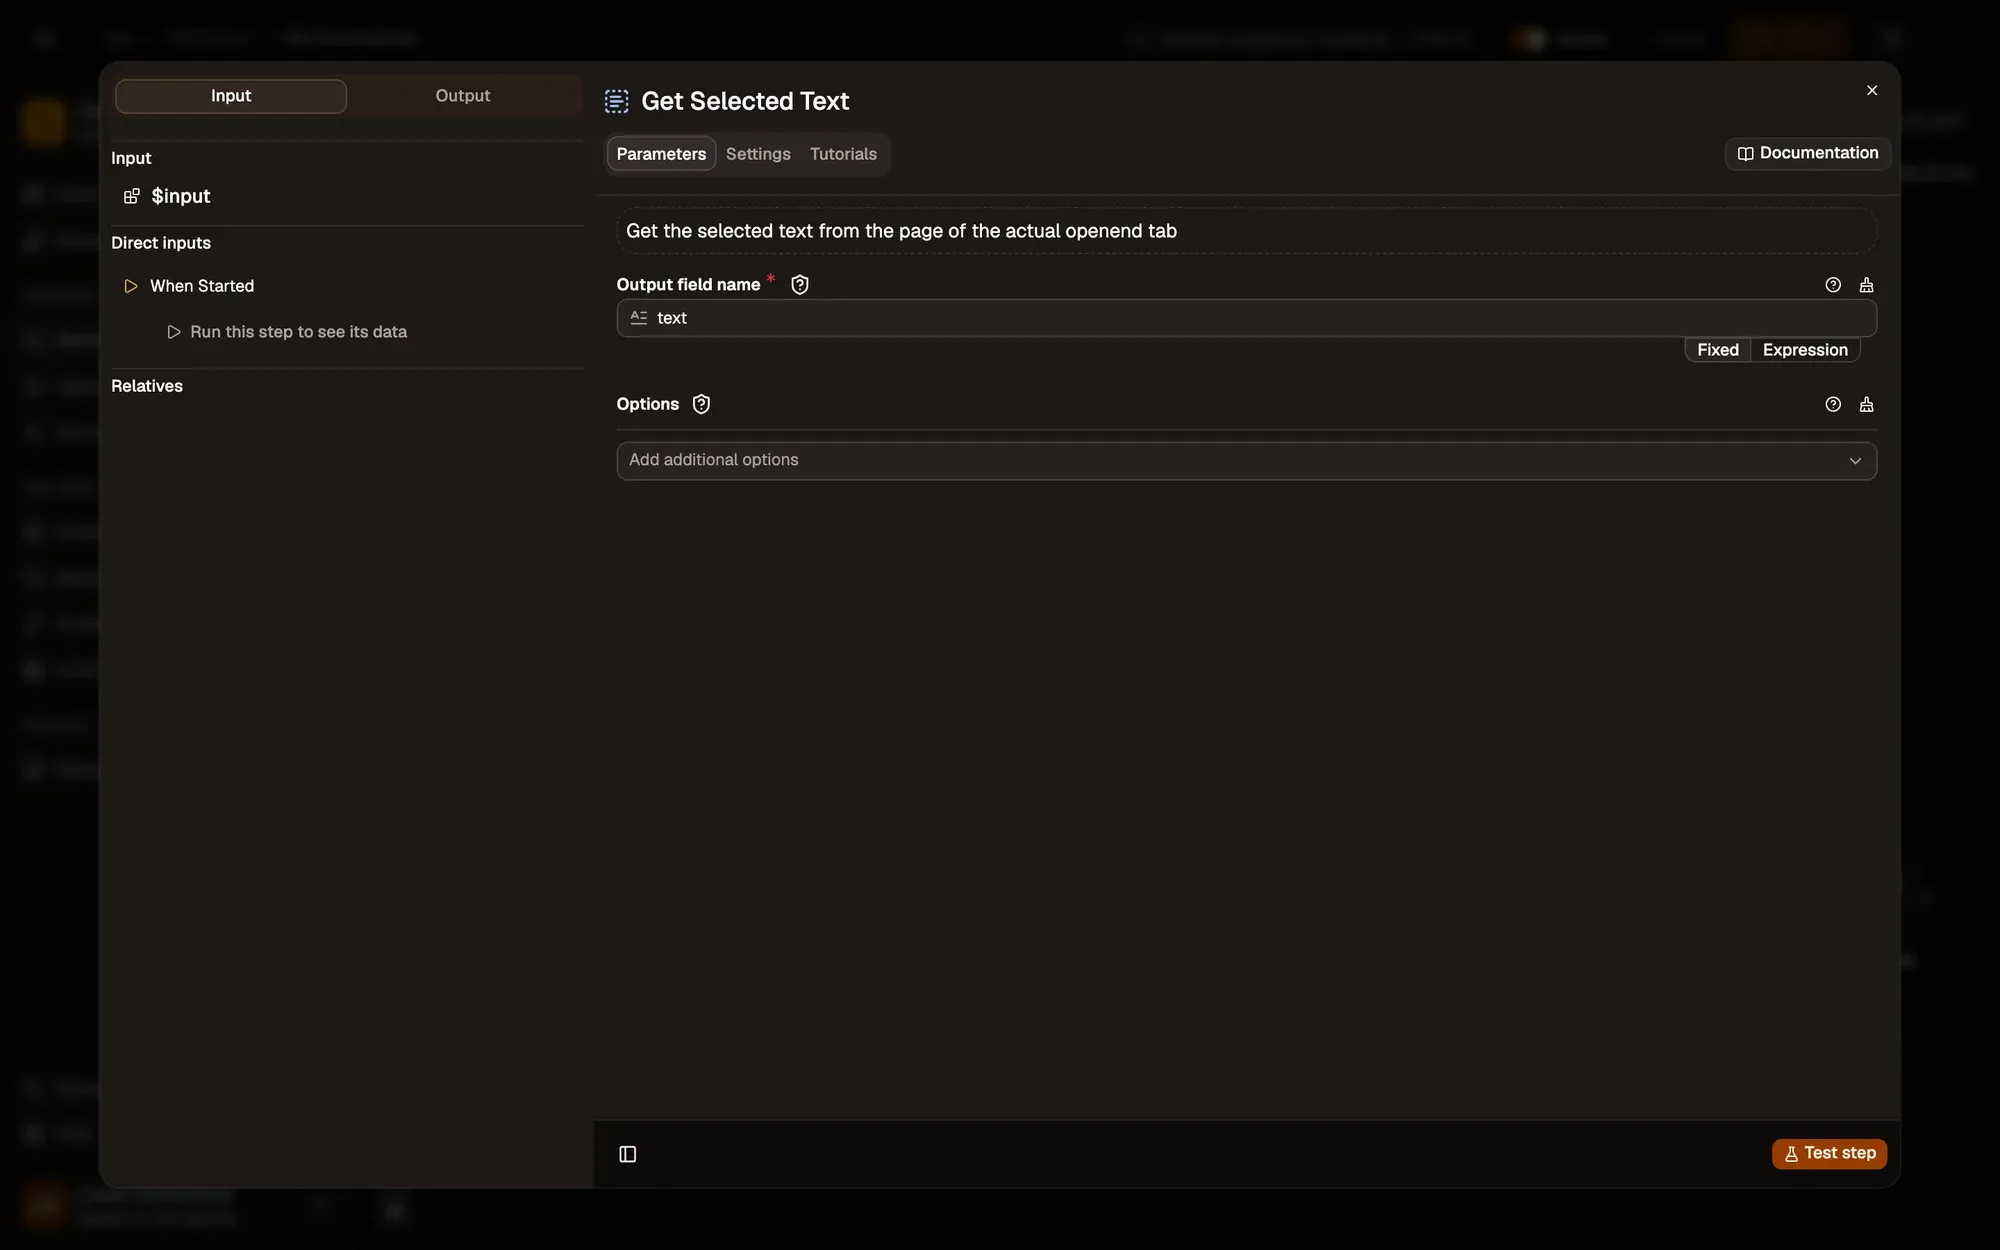Click Run this step to see its data
This screenshot has height=1250, width=2000.
[298, 332]
